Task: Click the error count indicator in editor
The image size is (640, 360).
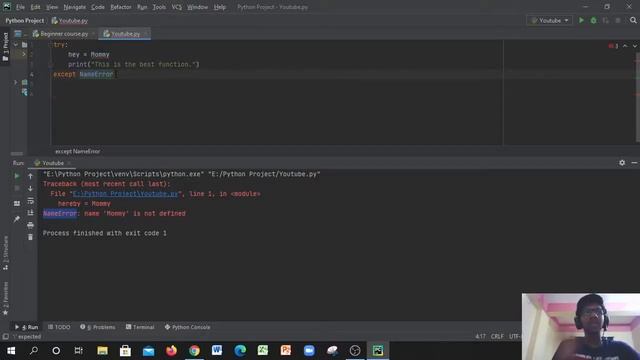Action: tap(613, 46)
